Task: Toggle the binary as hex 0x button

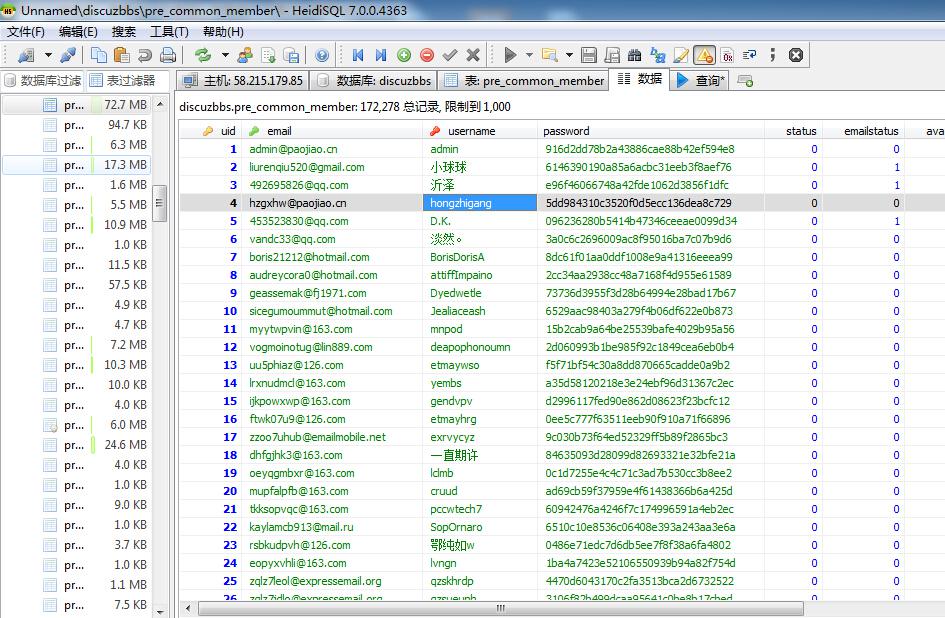Action: coord(727,55)
